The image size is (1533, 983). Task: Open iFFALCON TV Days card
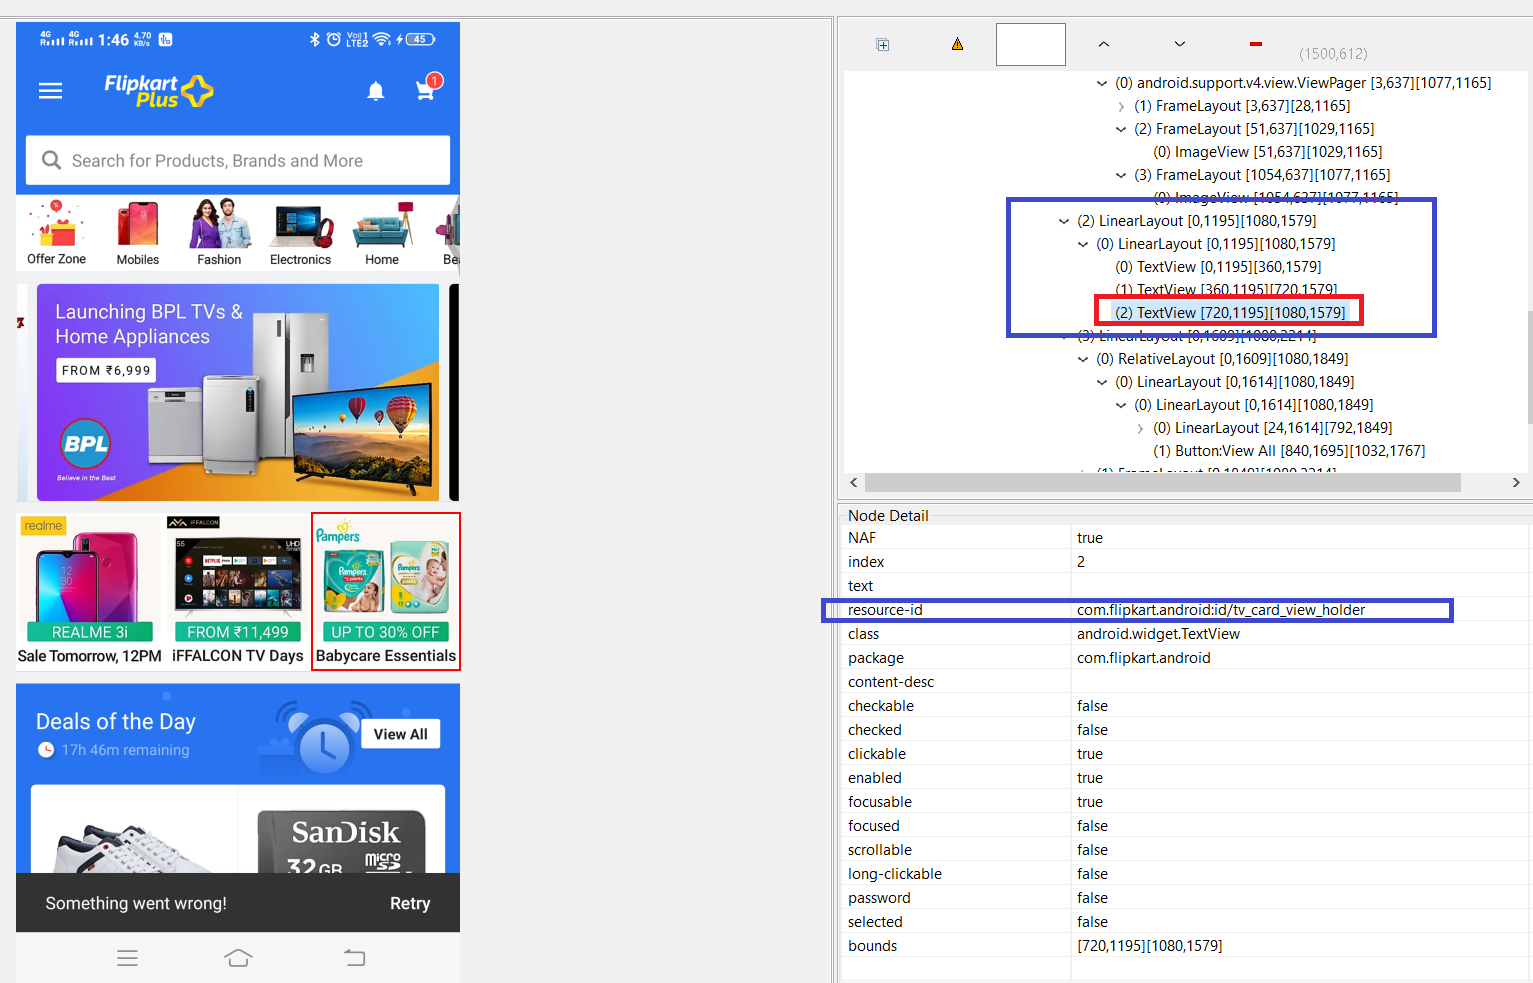coord(237,590)
